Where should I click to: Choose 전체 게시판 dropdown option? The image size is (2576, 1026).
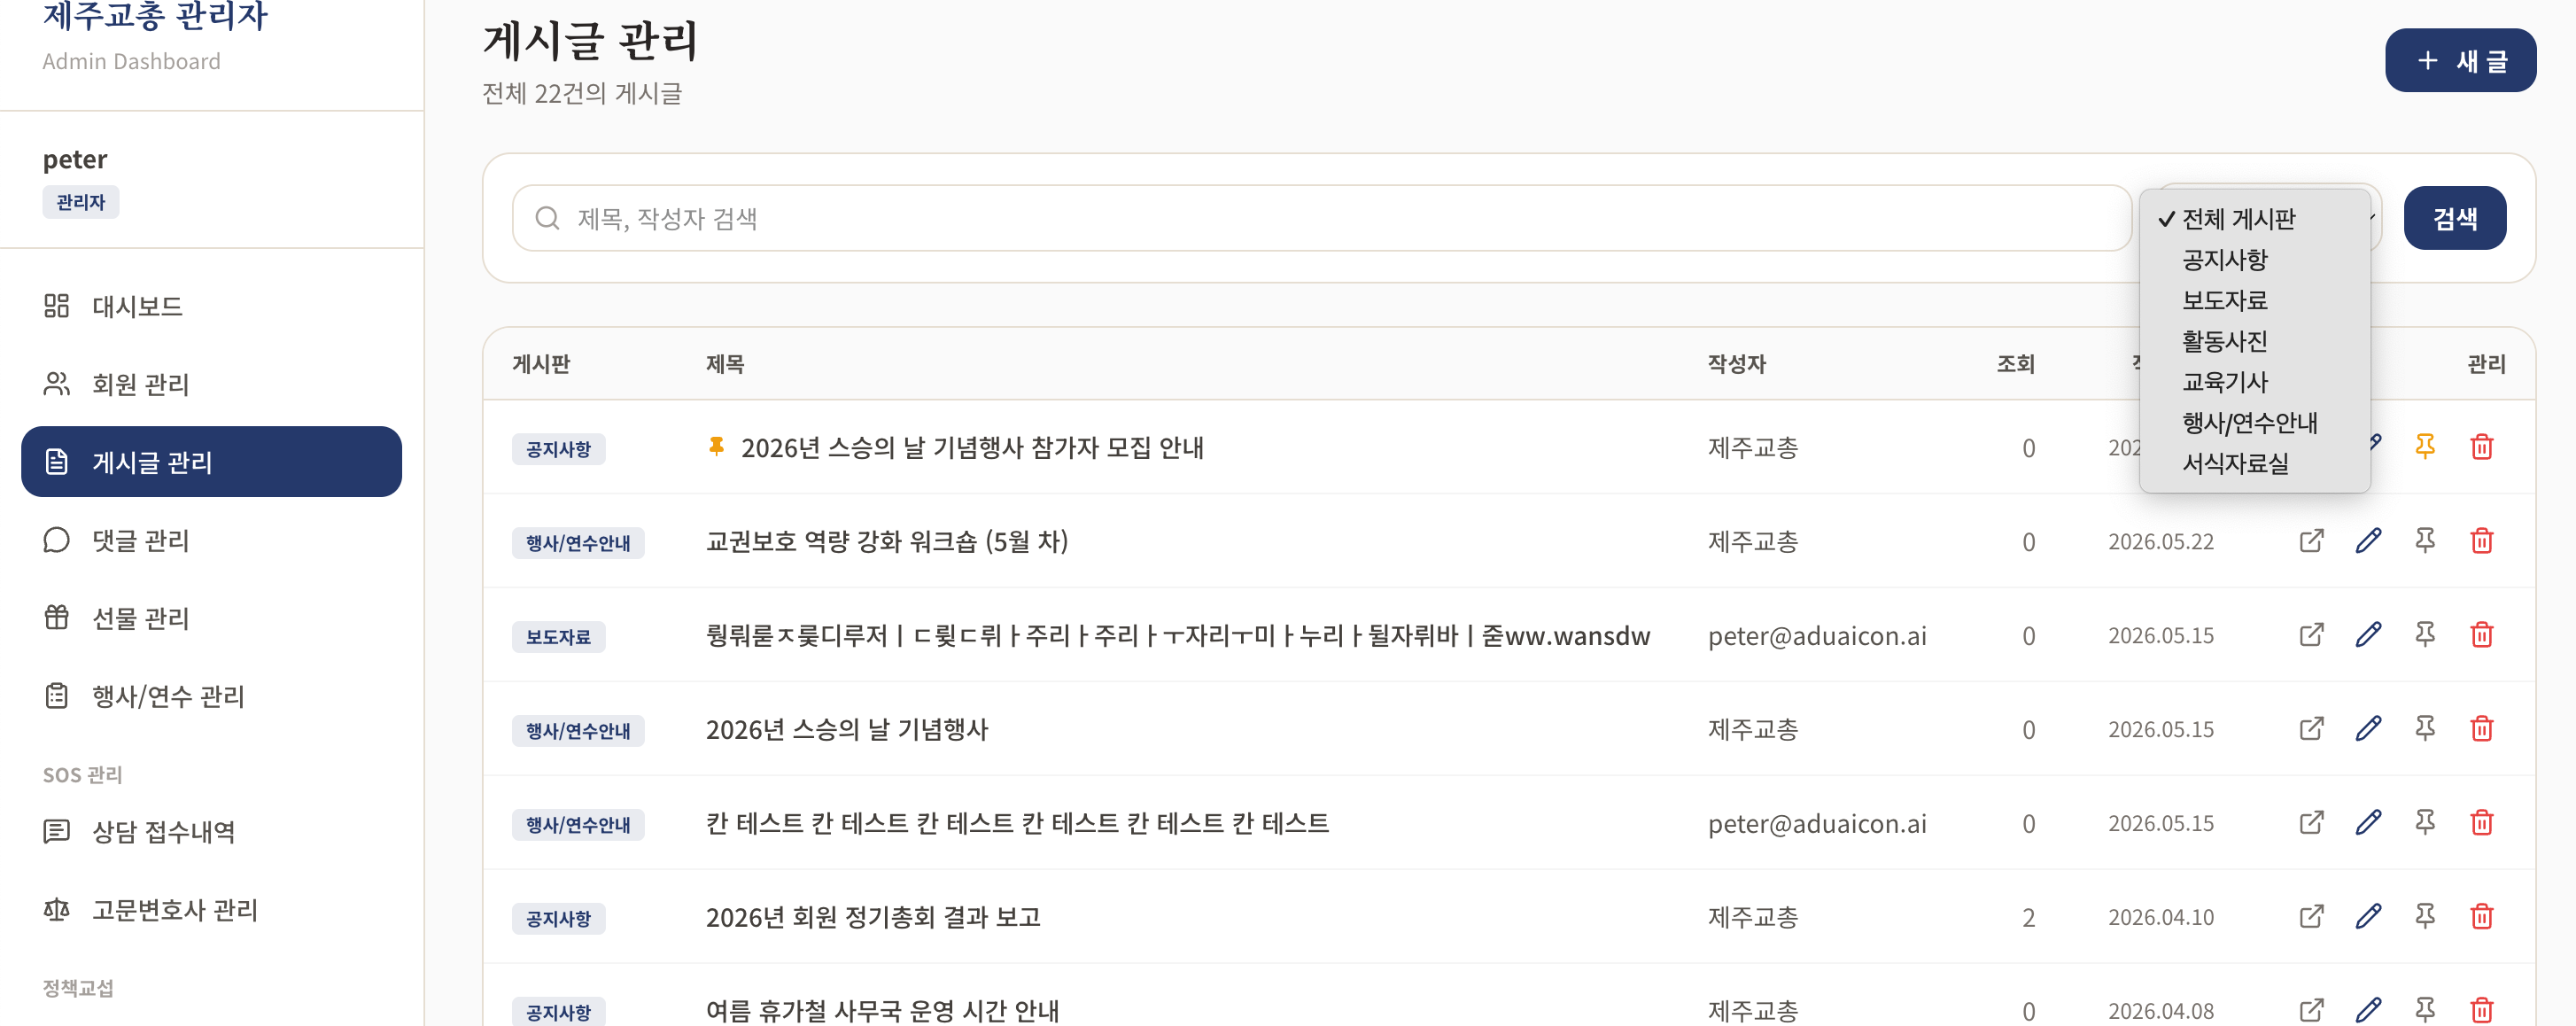[2254, 219]
